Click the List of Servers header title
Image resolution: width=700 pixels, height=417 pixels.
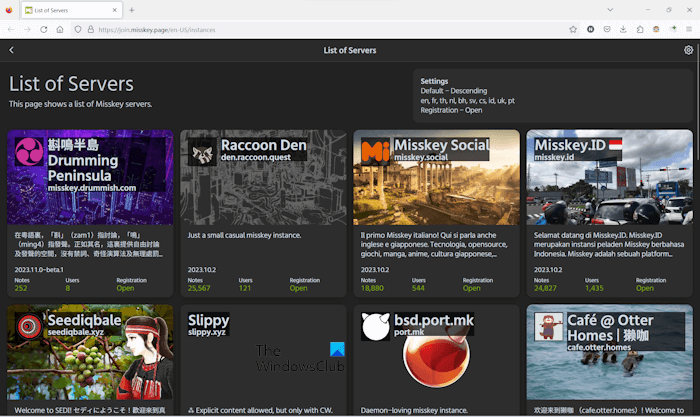click(350, 50)
